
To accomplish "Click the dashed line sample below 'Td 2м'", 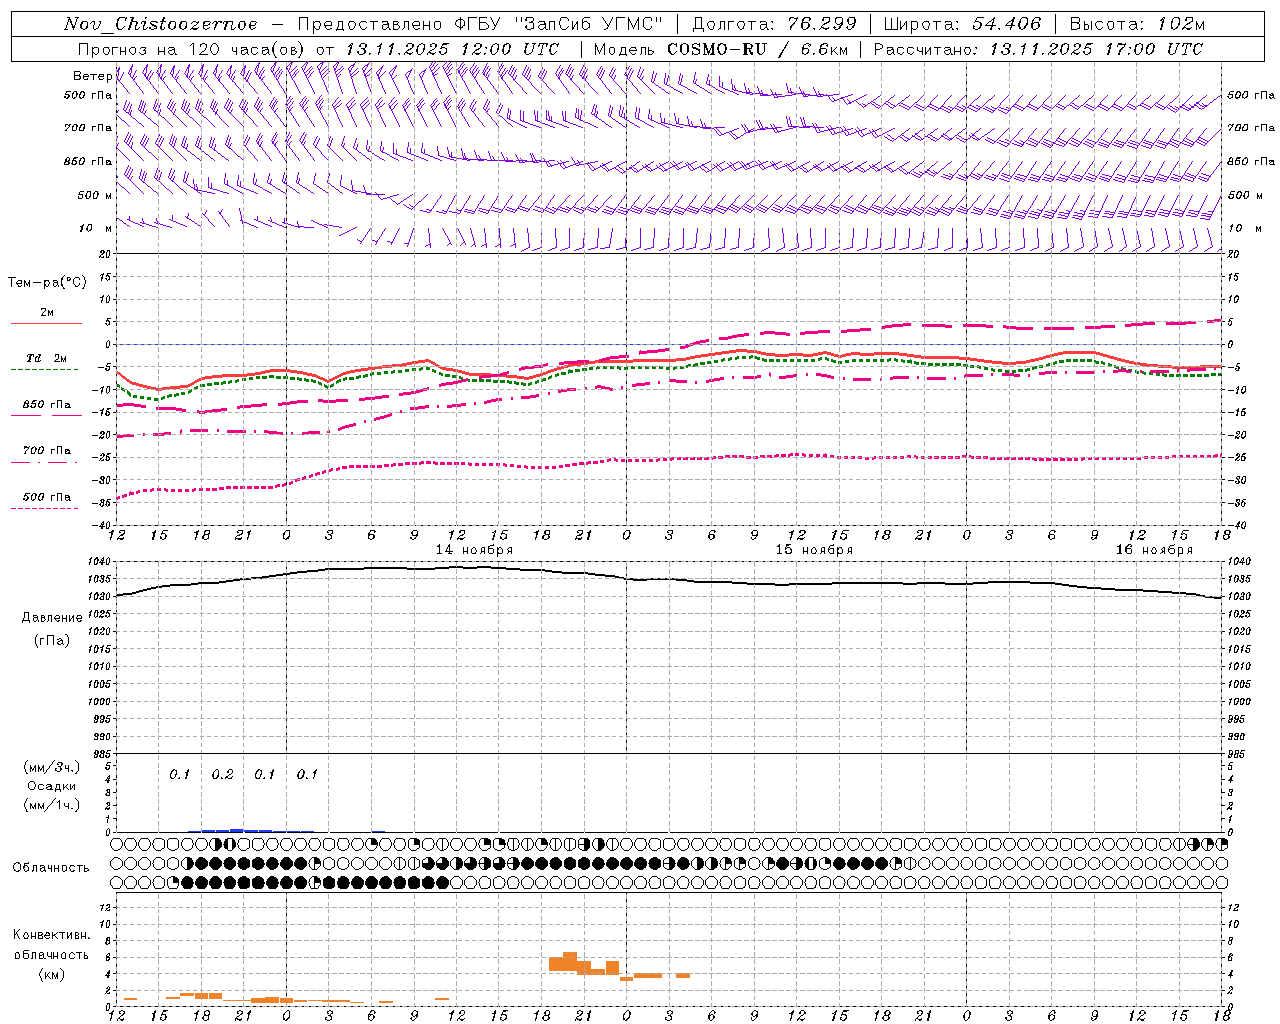I will click(44, 370).
